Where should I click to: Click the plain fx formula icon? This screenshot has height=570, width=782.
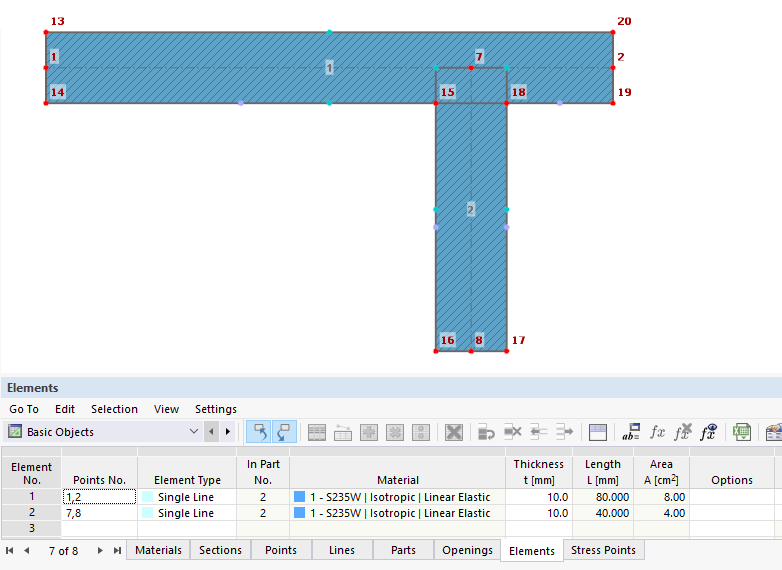coord(657,432)
